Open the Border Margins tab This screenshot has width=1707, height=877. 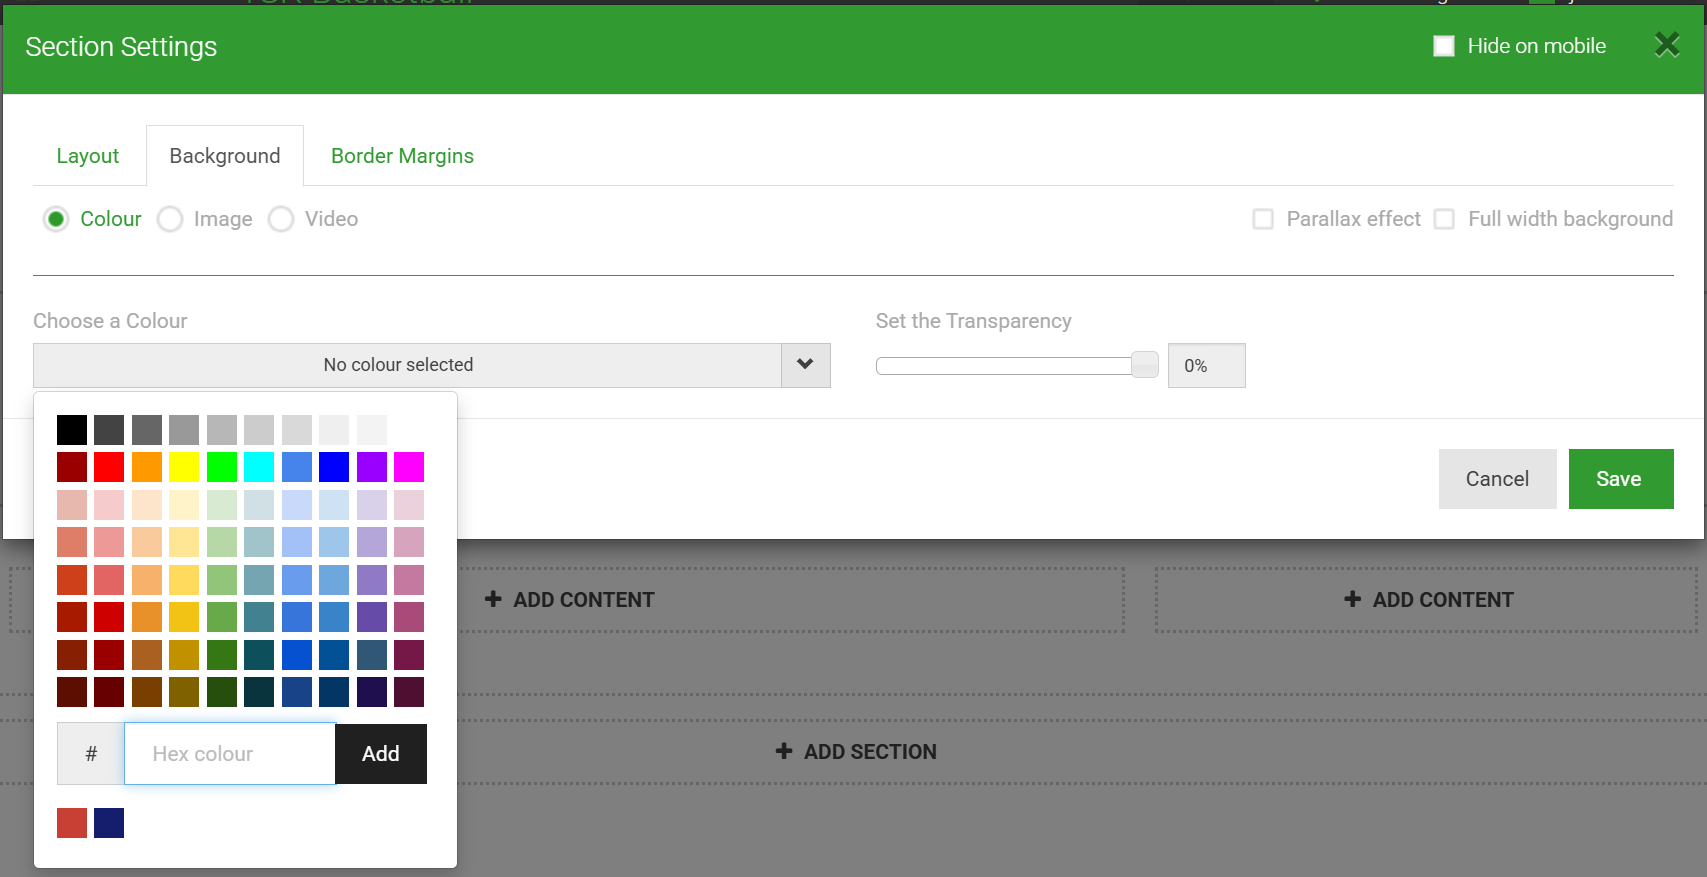402,156
